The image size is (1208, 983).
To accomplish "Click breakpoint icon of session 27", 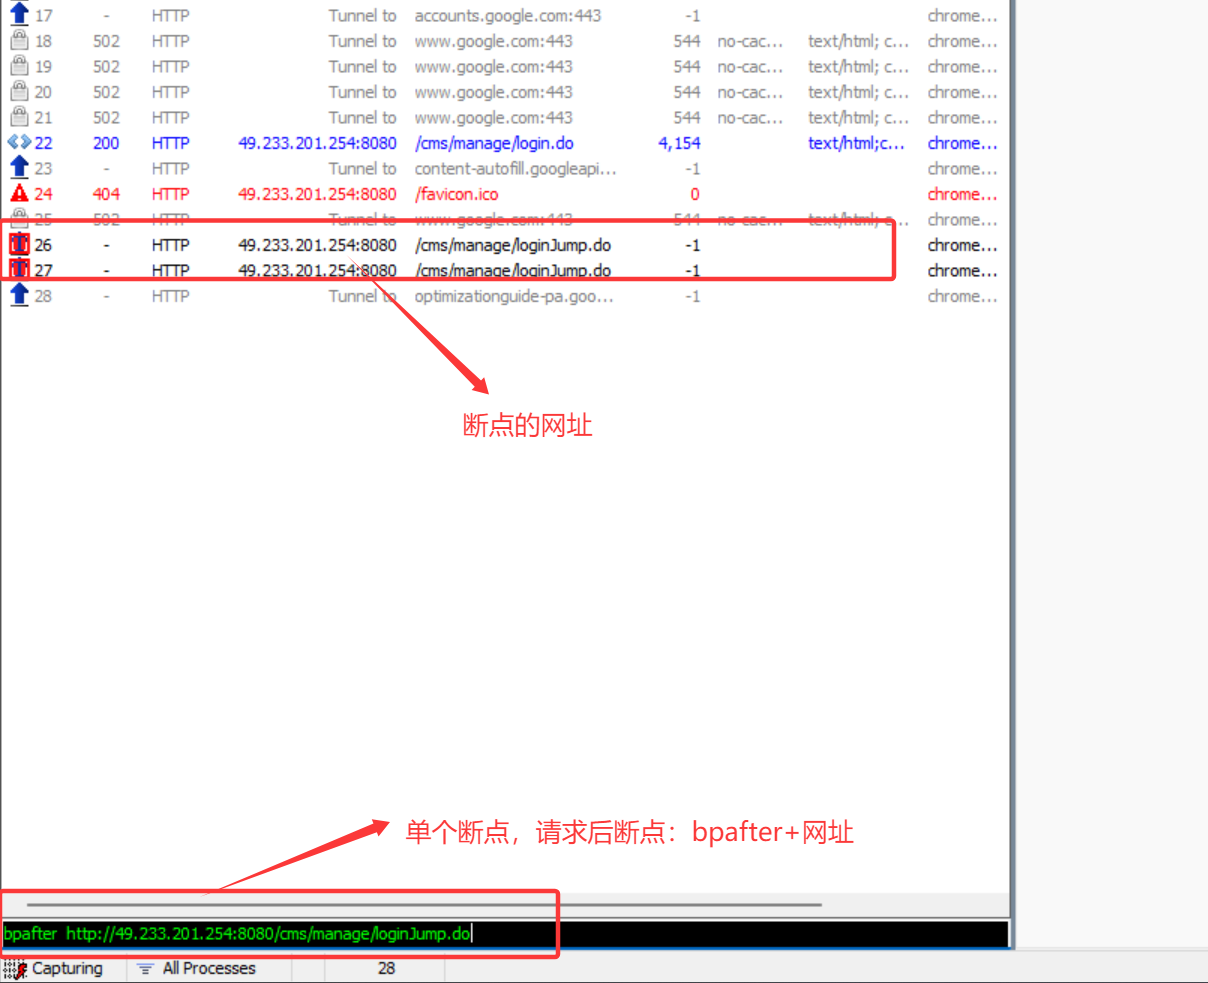I will [x=19, y=270].
